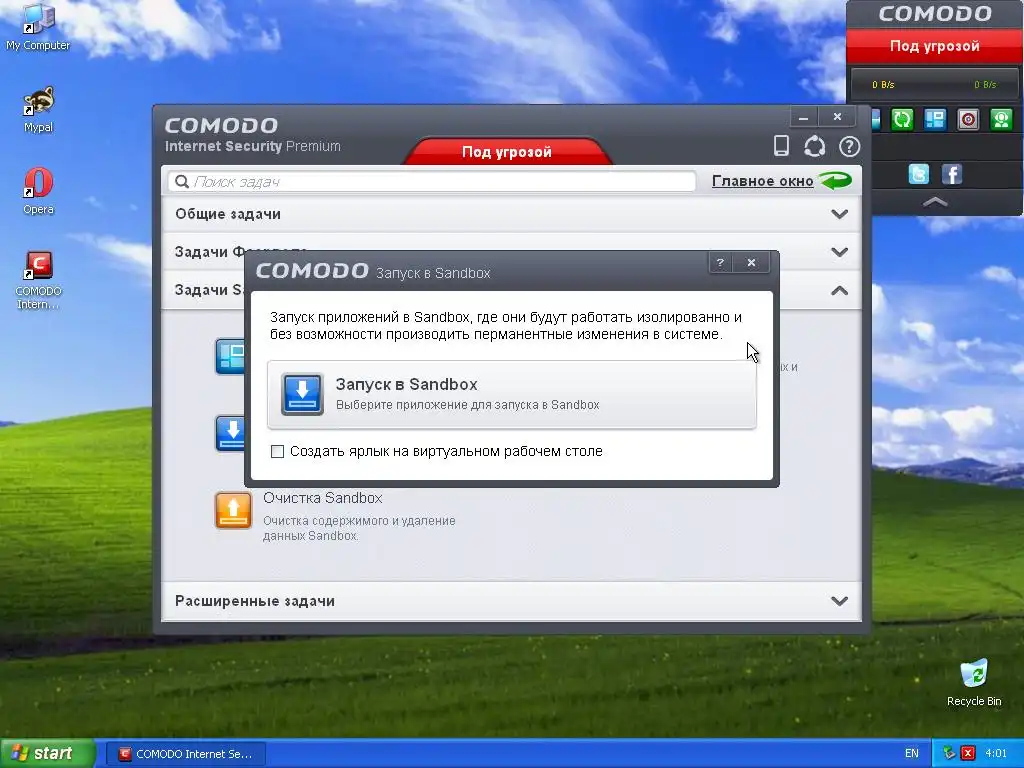Expand the Расширенные задачи section
Screen dimensions: 1024x768
click(511, 601)
